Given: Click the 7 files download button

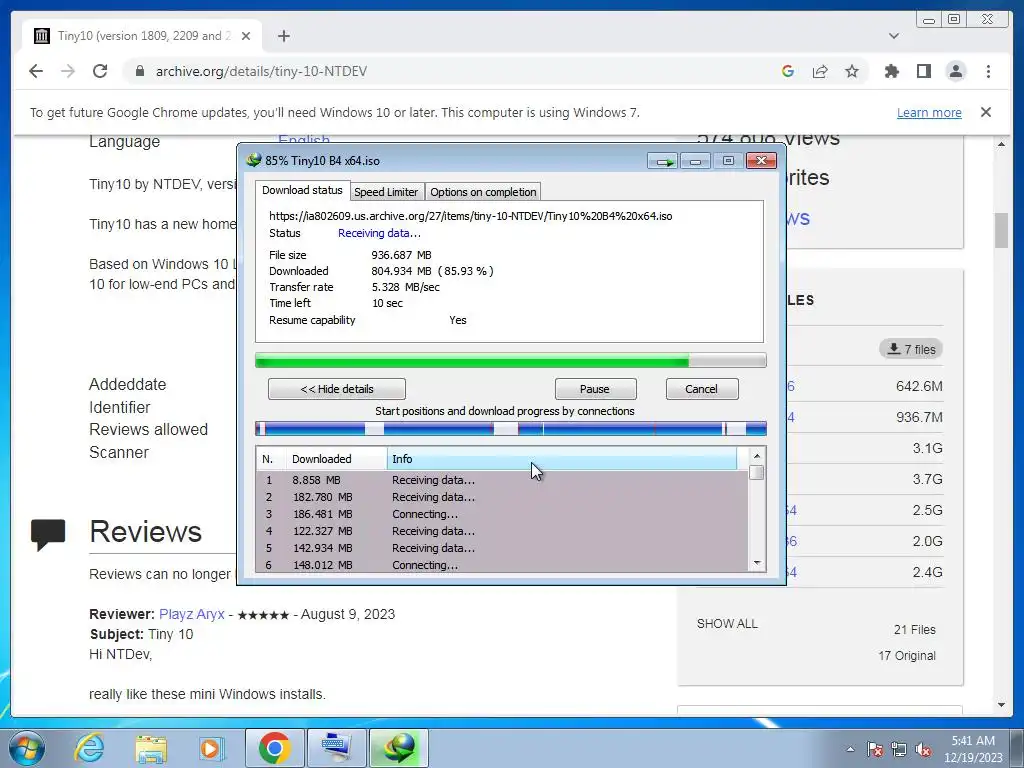Looking at the screenshot, I should coord(911,349).
